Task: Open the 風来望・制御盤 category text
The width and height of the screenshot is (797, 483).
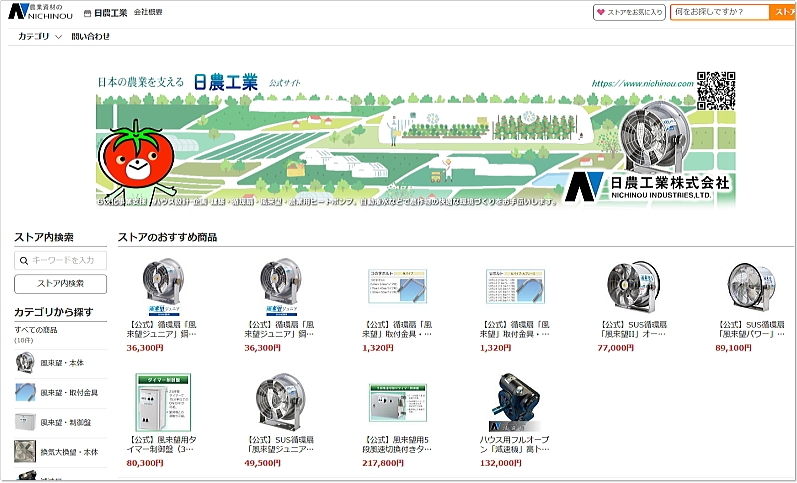Action: pos(66,422)
